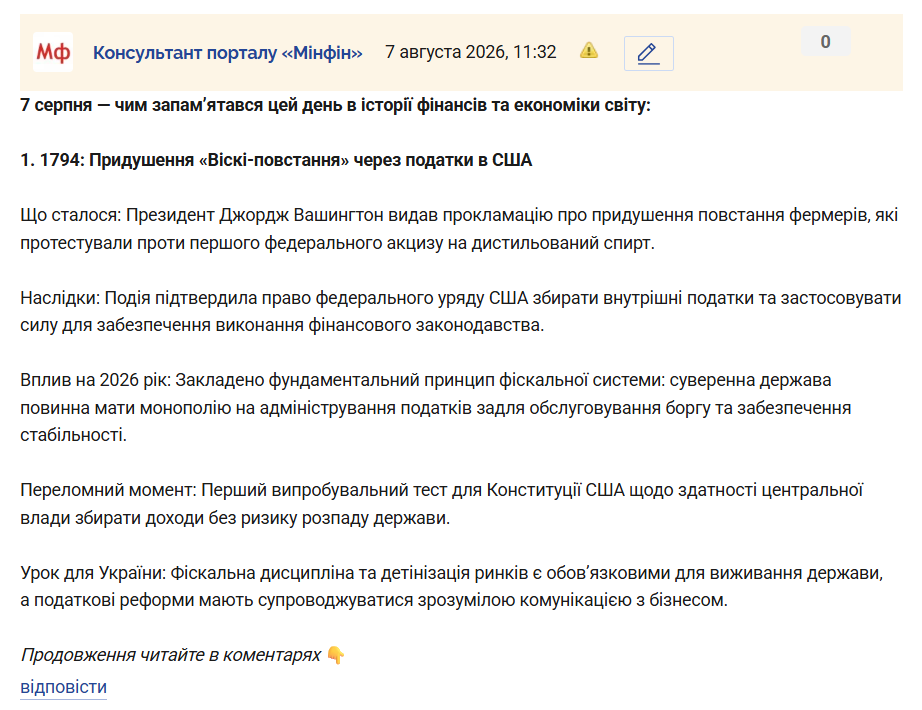The image size is (922, 710).
Task: Click the pointing-down hand emoji
Action: (336, 655)
